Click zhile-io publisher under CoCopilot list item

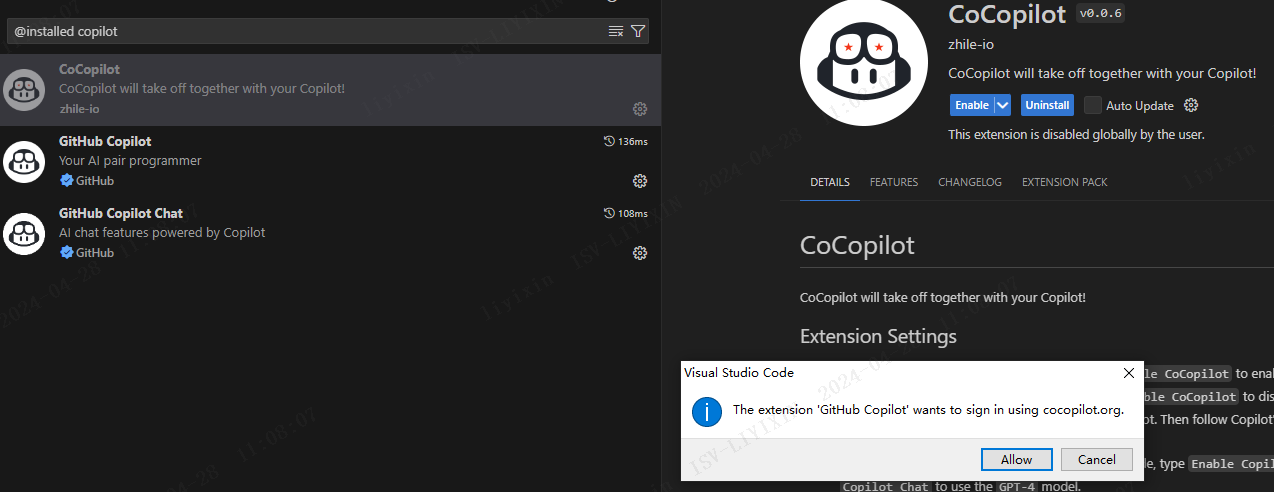click(x=80, y=109)
